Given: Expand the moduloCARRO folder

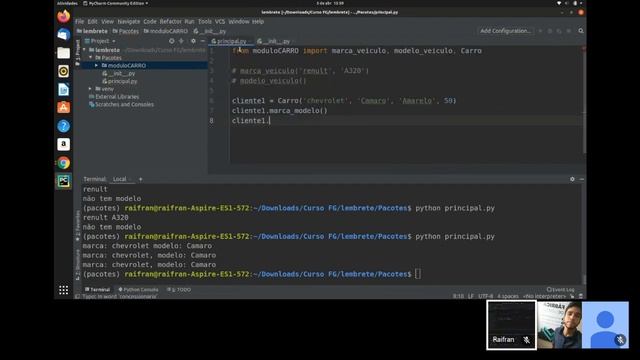Looking at the screenshot, I should (96, 65).
